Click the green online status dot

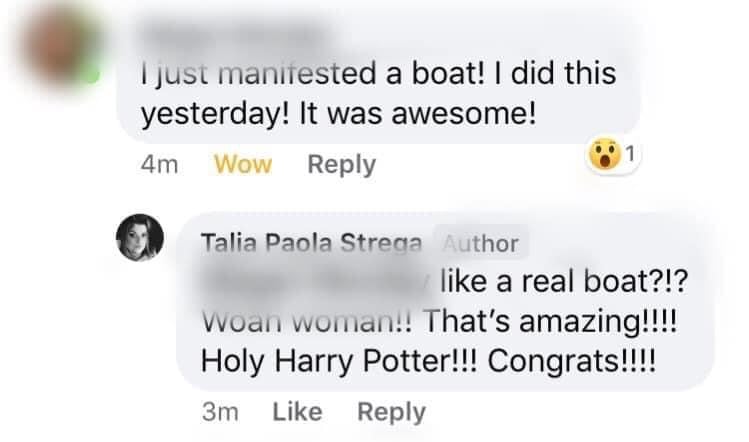[93, 74]
